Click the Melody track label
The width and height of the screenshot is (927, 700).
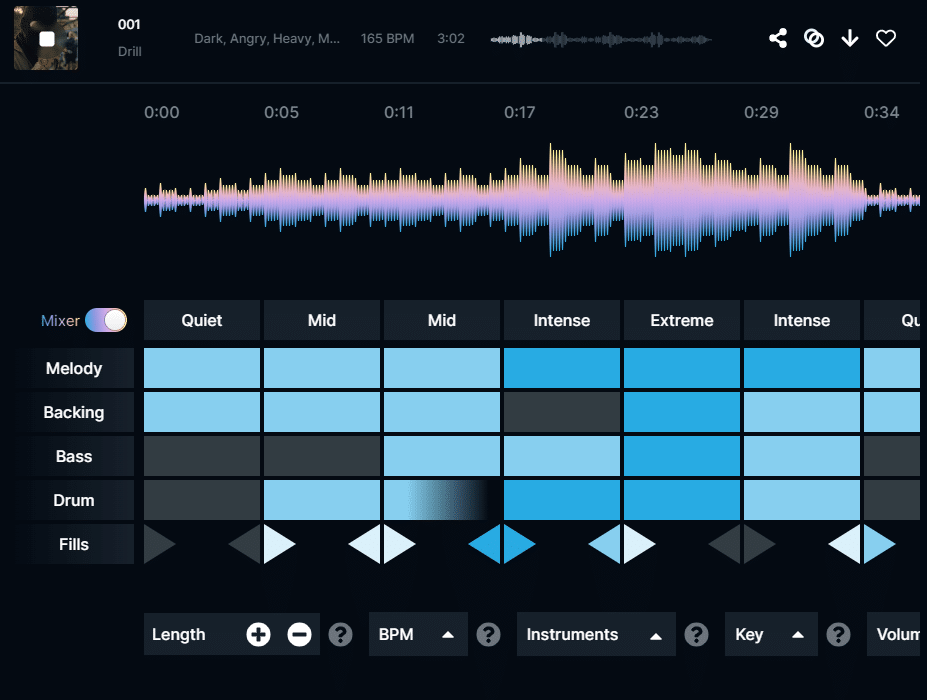click(x=74, y=368)
